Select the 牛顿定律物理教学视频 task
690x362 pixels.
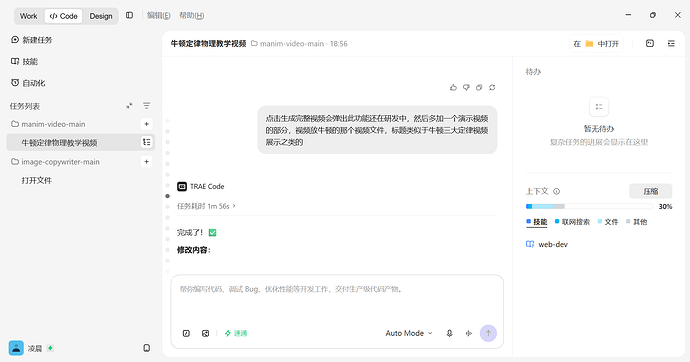click(x=81, y=143)
